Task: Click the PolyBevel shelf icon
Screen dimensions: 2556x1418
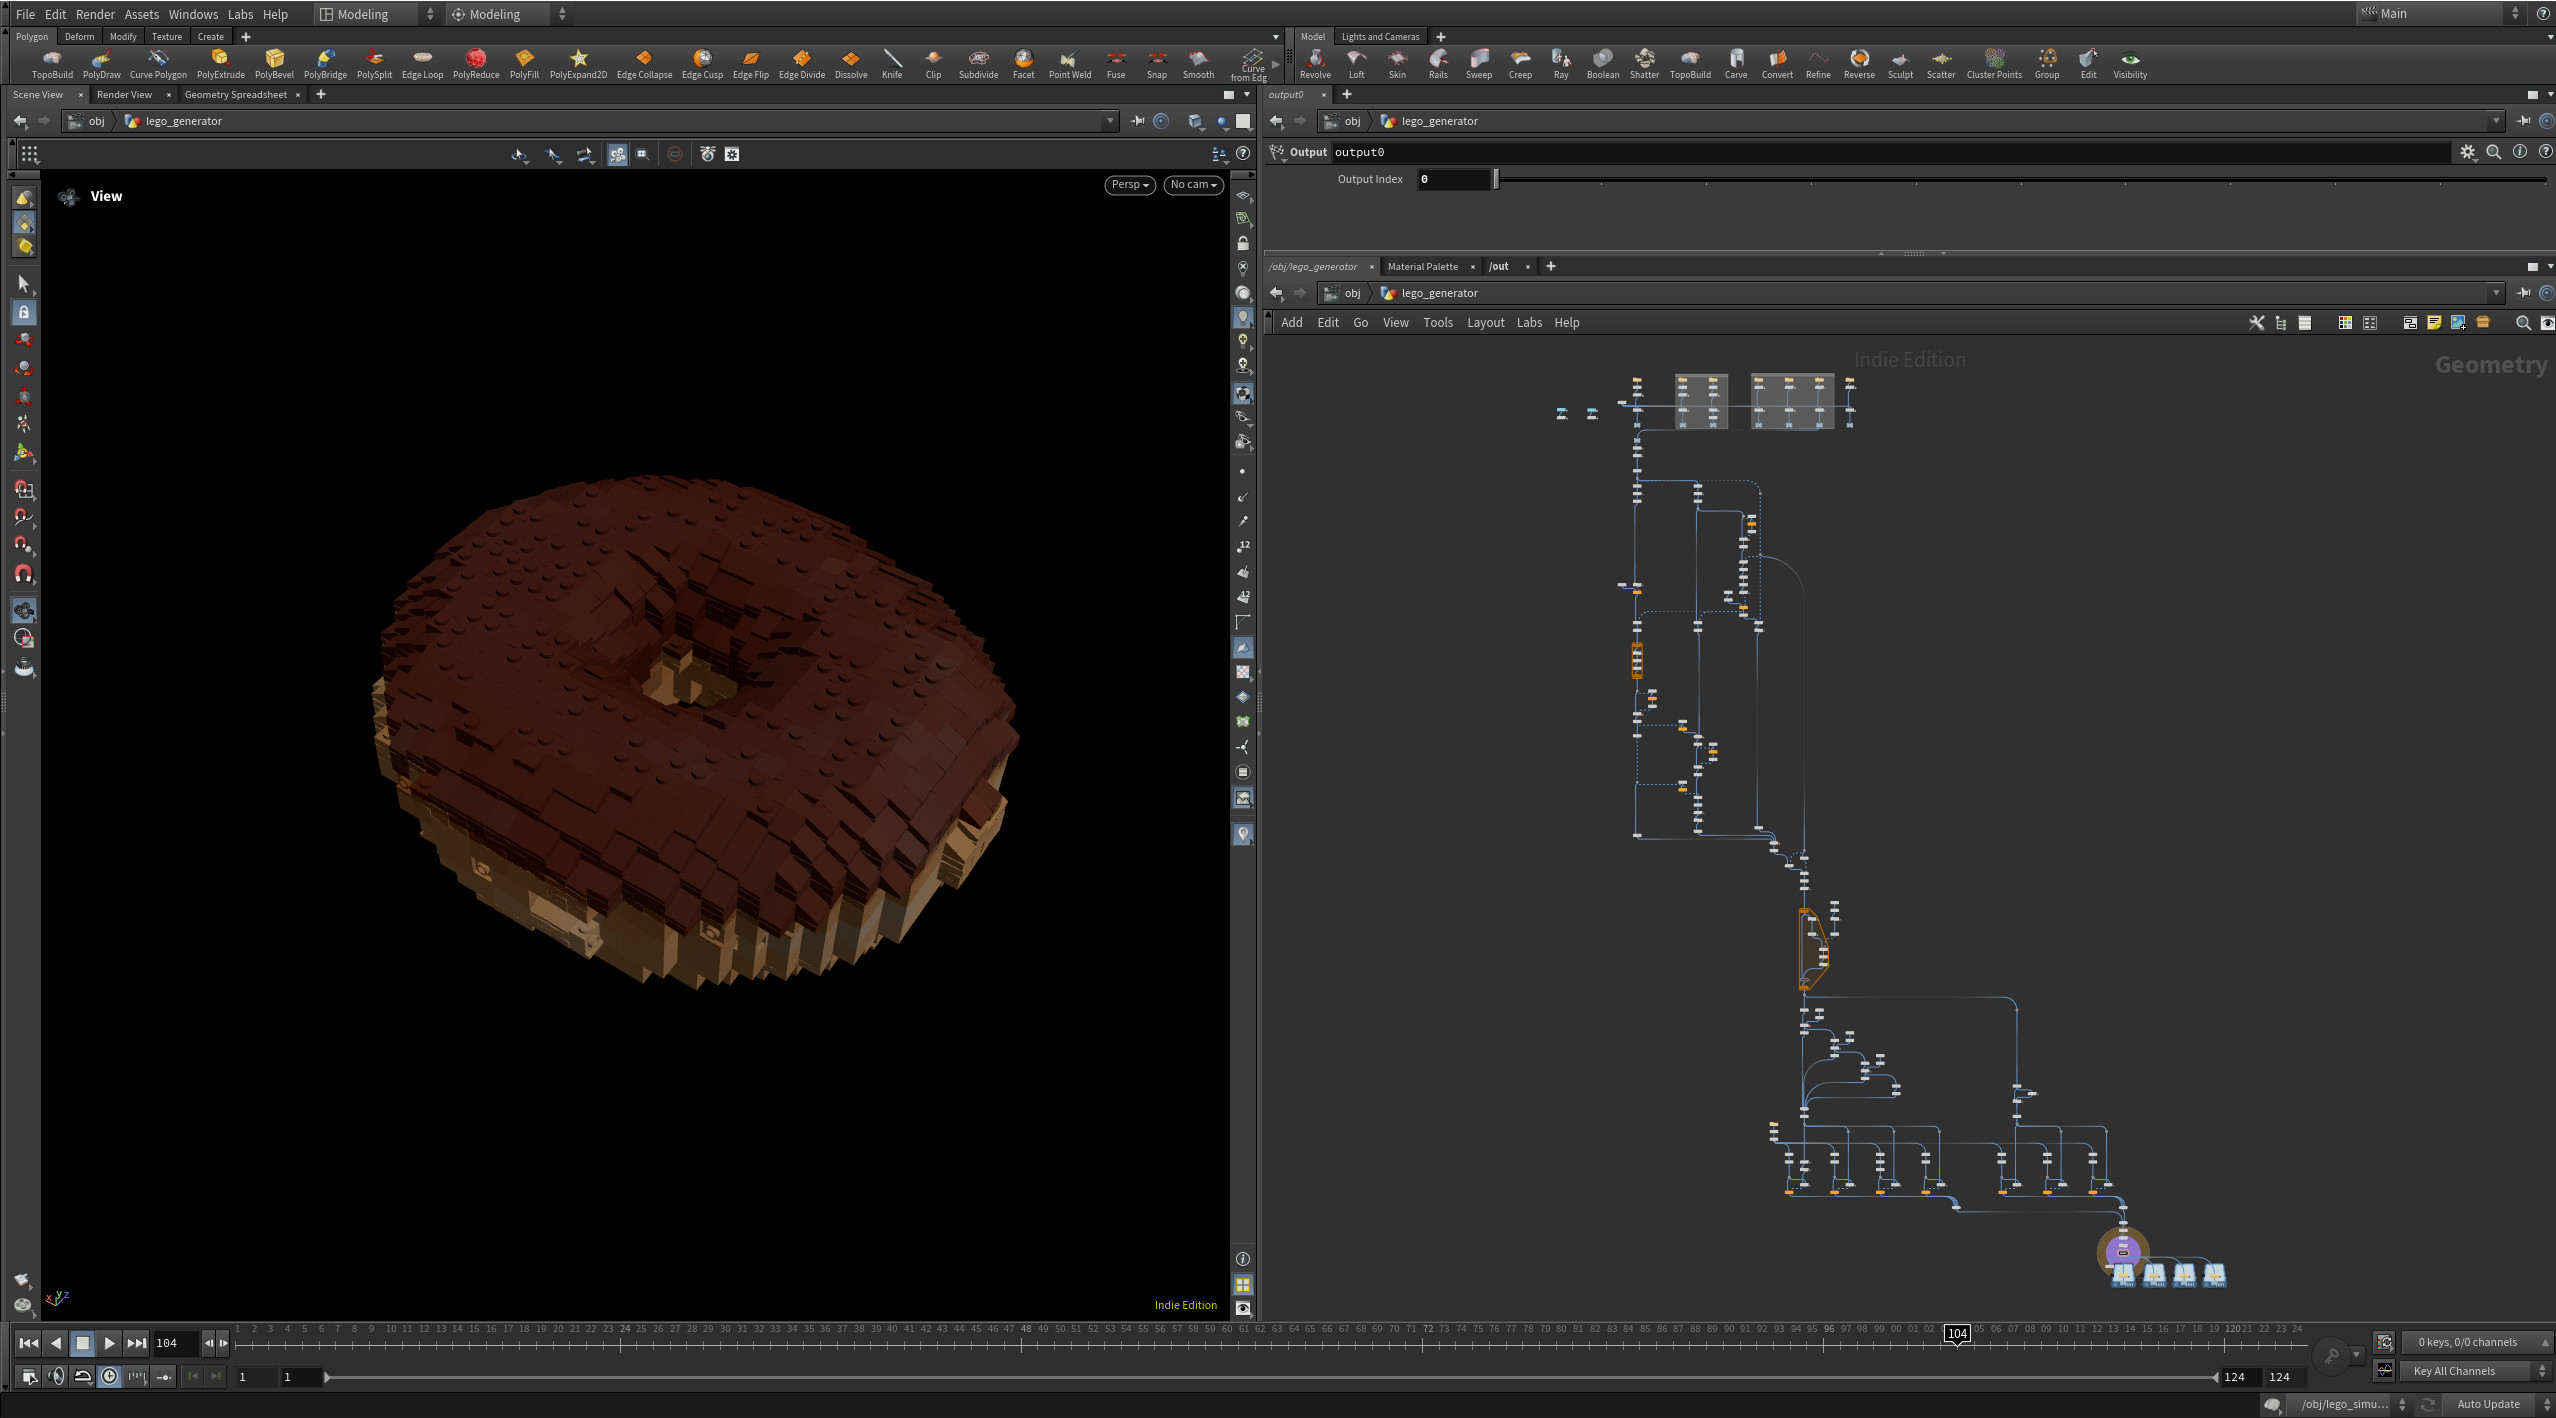Action: 274,64
